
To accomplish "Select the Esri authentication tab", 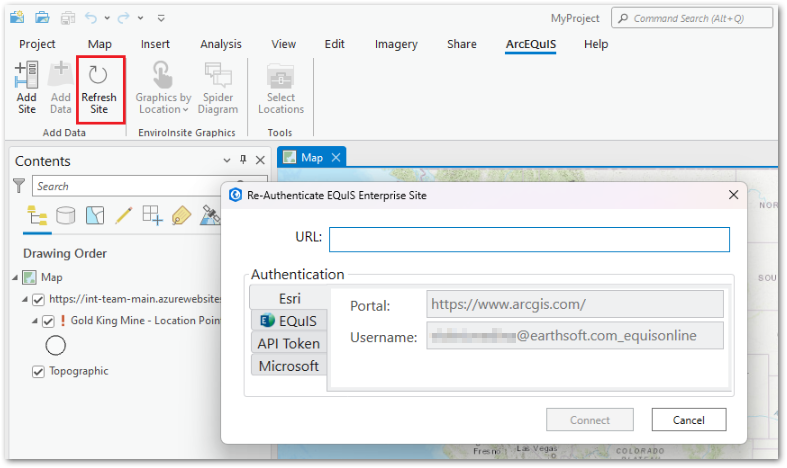I will [x=289, y=299].
